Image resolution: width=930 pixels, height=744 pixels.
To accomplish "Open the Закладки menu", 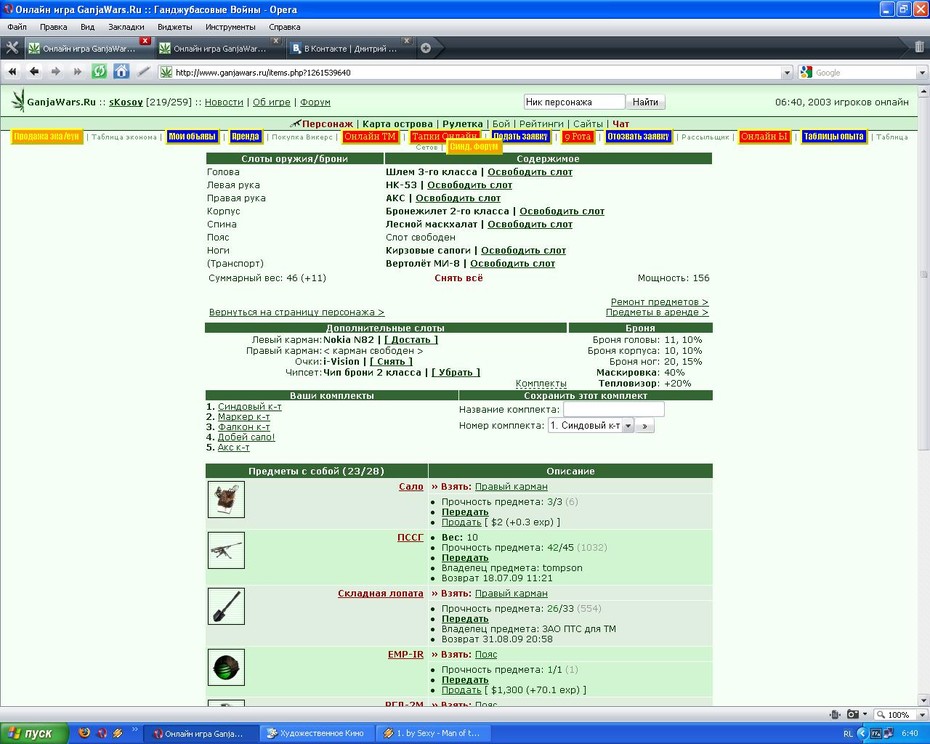I will [126, 27].
